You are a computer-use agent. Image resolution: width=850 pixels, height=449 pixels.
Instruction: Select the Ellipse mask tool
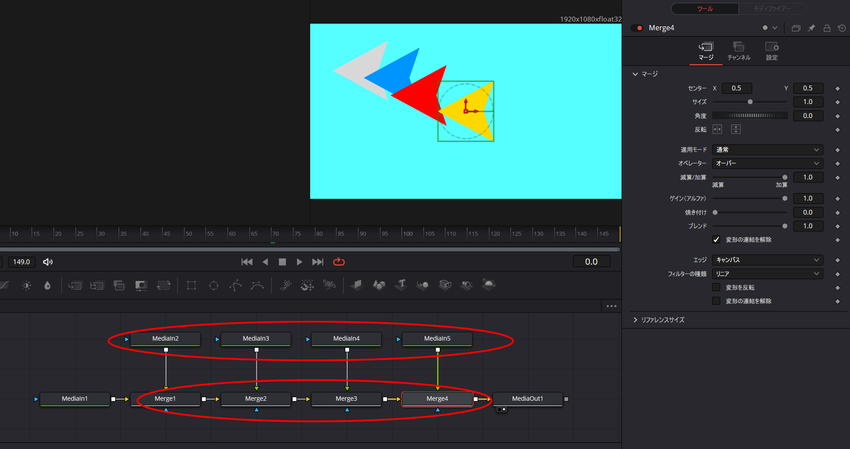214,285
